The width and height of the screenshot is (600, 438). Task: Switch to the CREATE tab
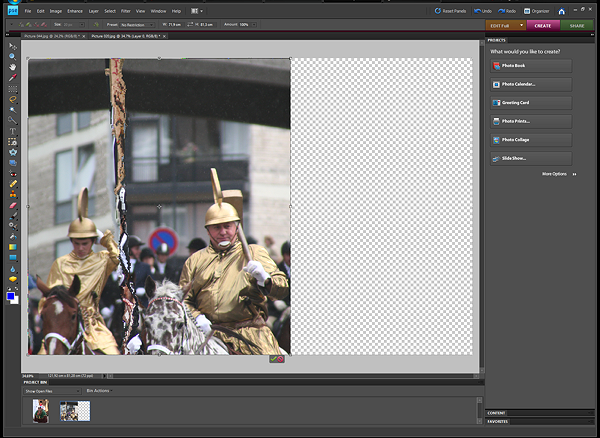click(x=542, y=25)
